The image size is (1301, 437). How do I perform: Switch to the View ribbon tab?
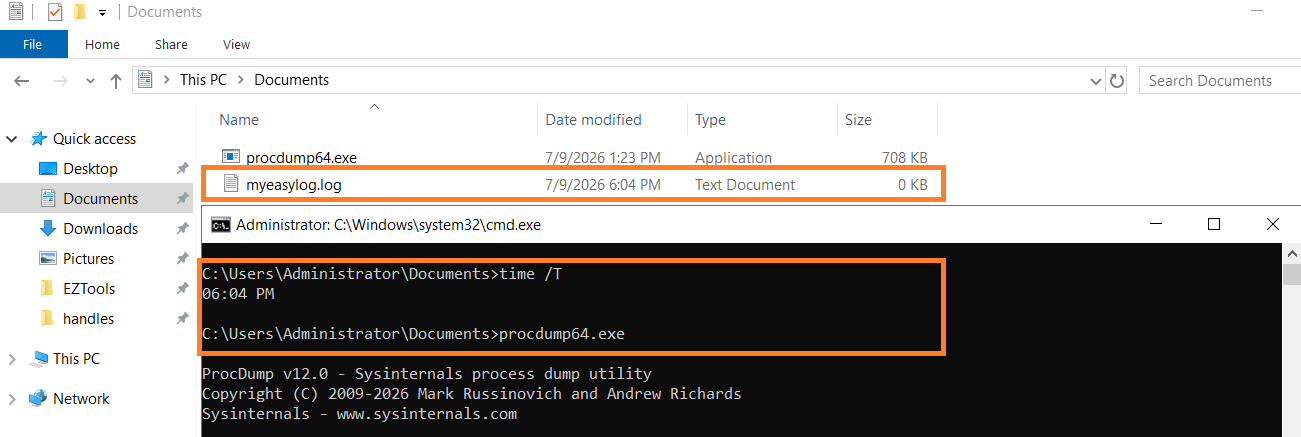pyautogui.click(x=236, y=44)
